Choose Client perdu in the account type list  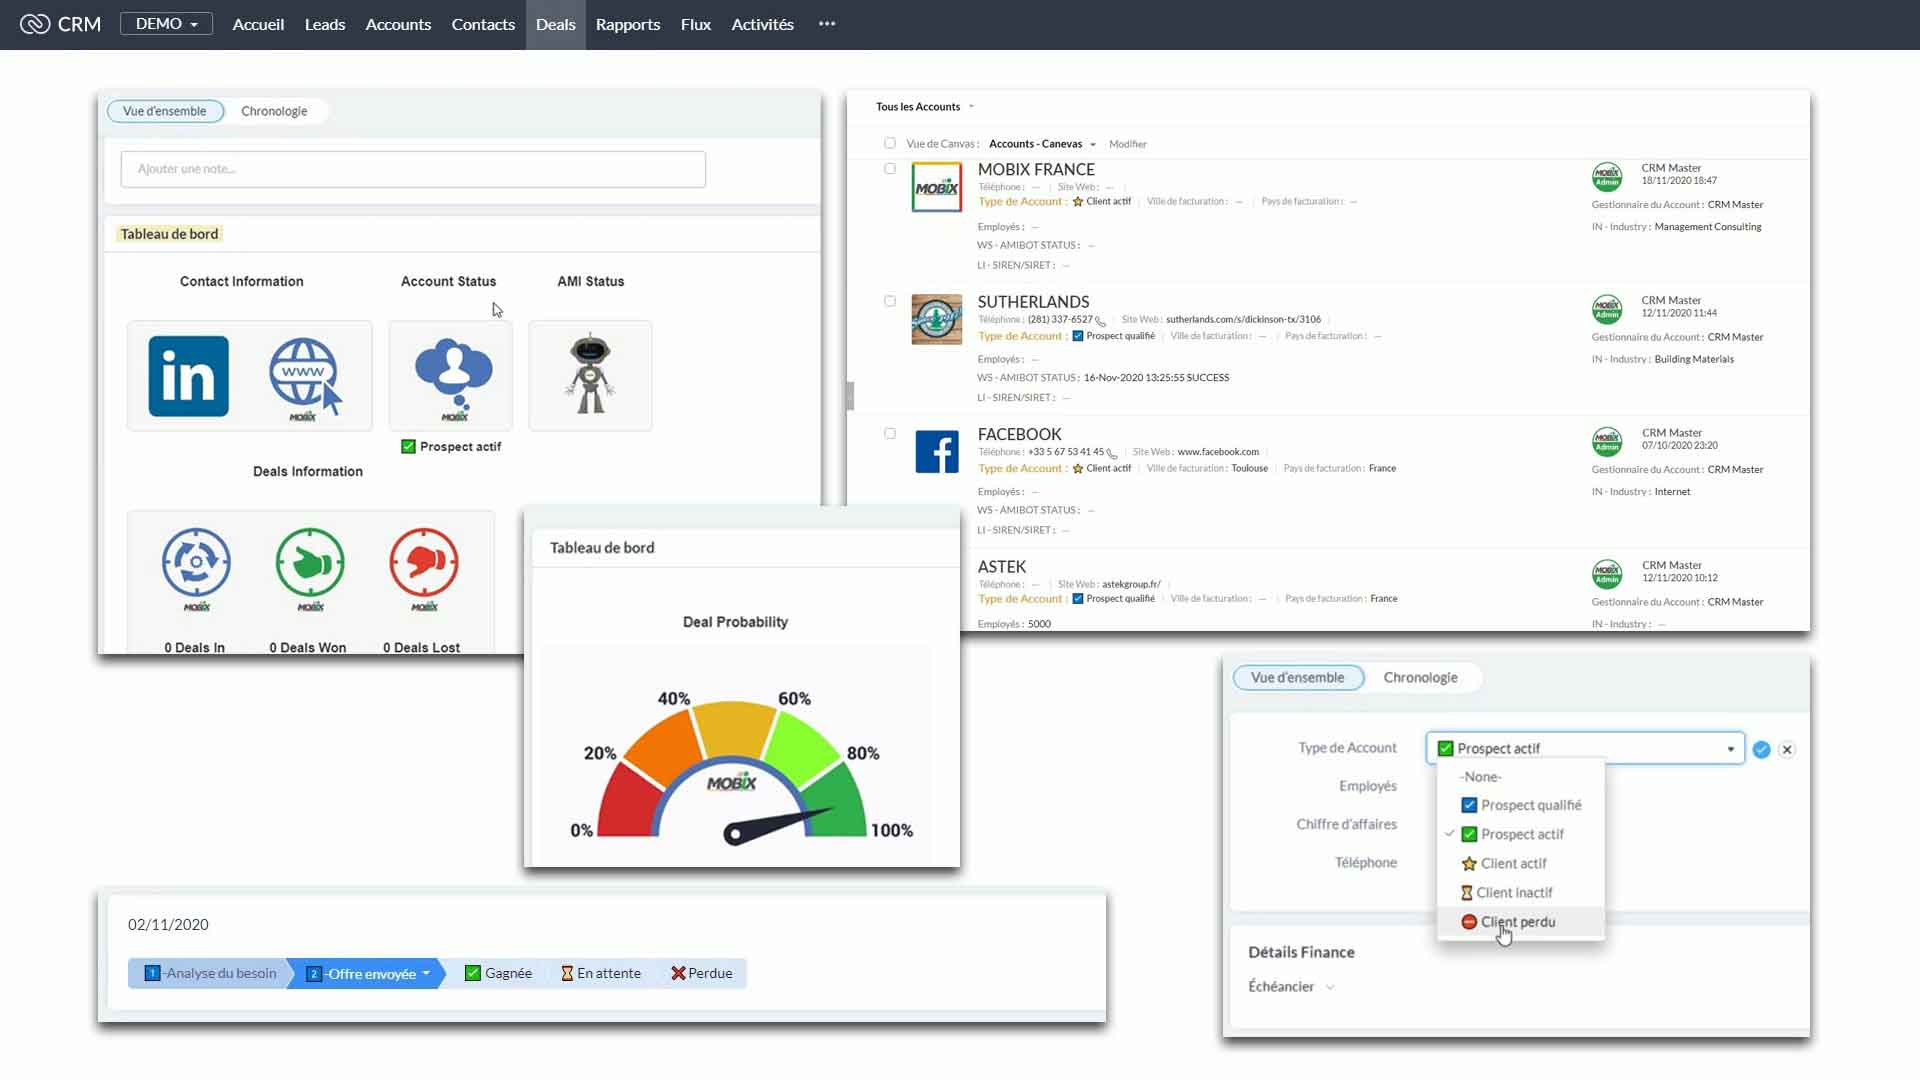pyautogui.click(x=1521, y=922)
